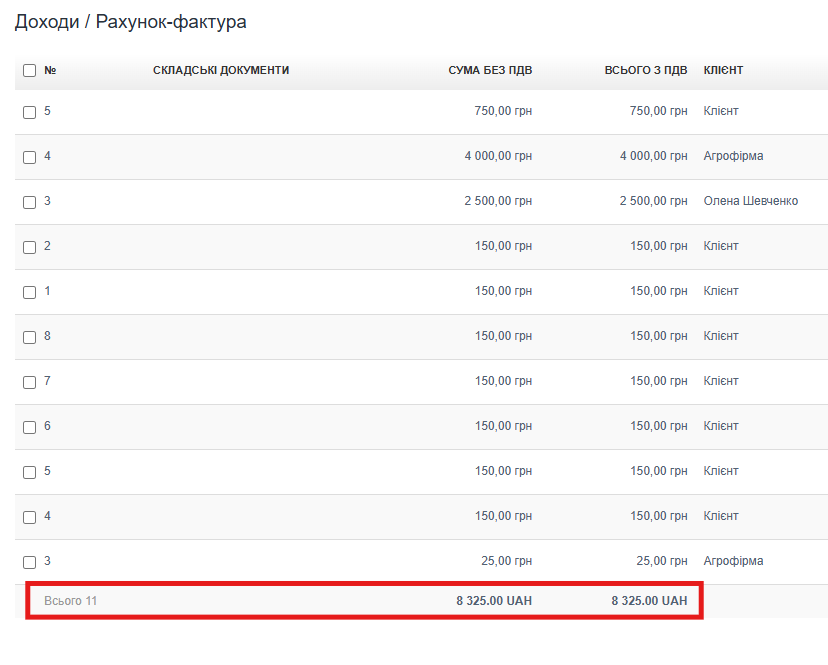Sort by the № column header
This screenshot has height=665, width=828.
coord(50,71)
